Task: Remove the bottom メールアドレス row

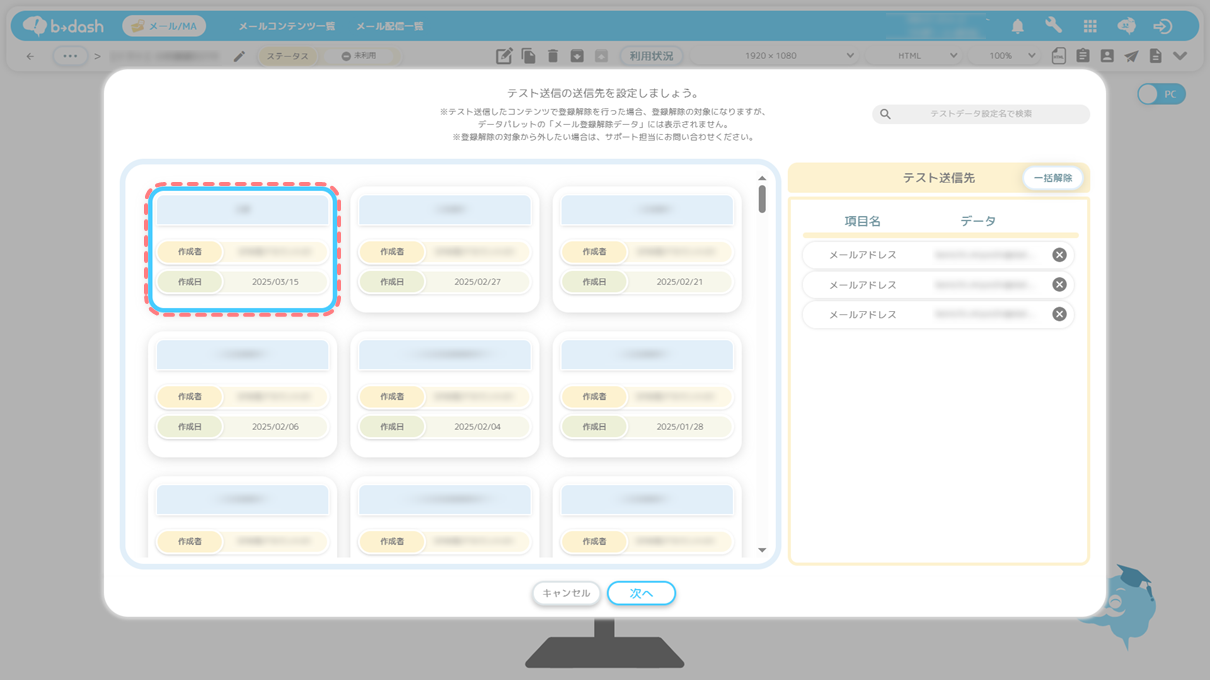Action: click(1059, 314)
